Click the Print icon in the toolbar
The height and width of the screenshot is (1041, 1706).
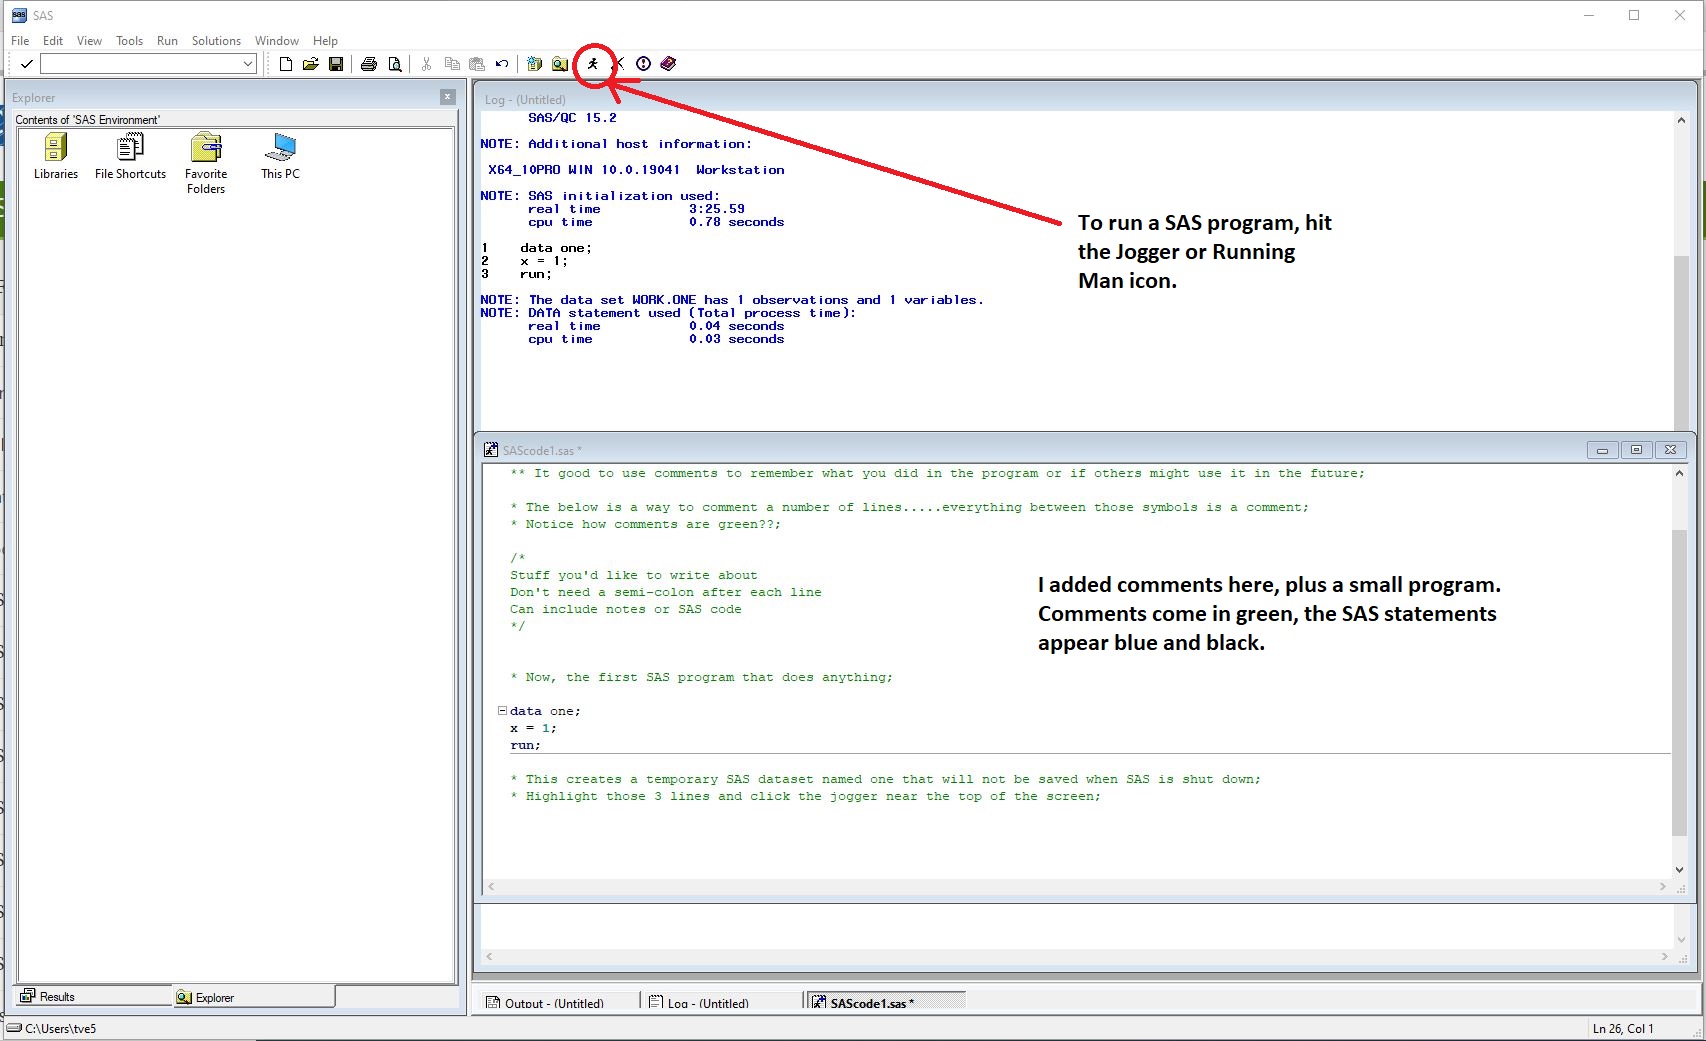(x=369, y=64)
